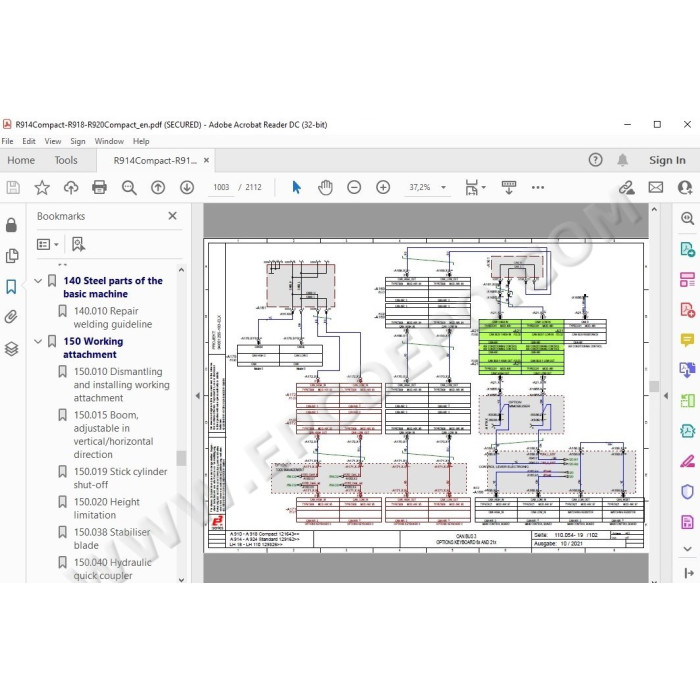Open the notifications bell
Screen dimensions: 700x700
pyautogui.click(x=623, y=160)
